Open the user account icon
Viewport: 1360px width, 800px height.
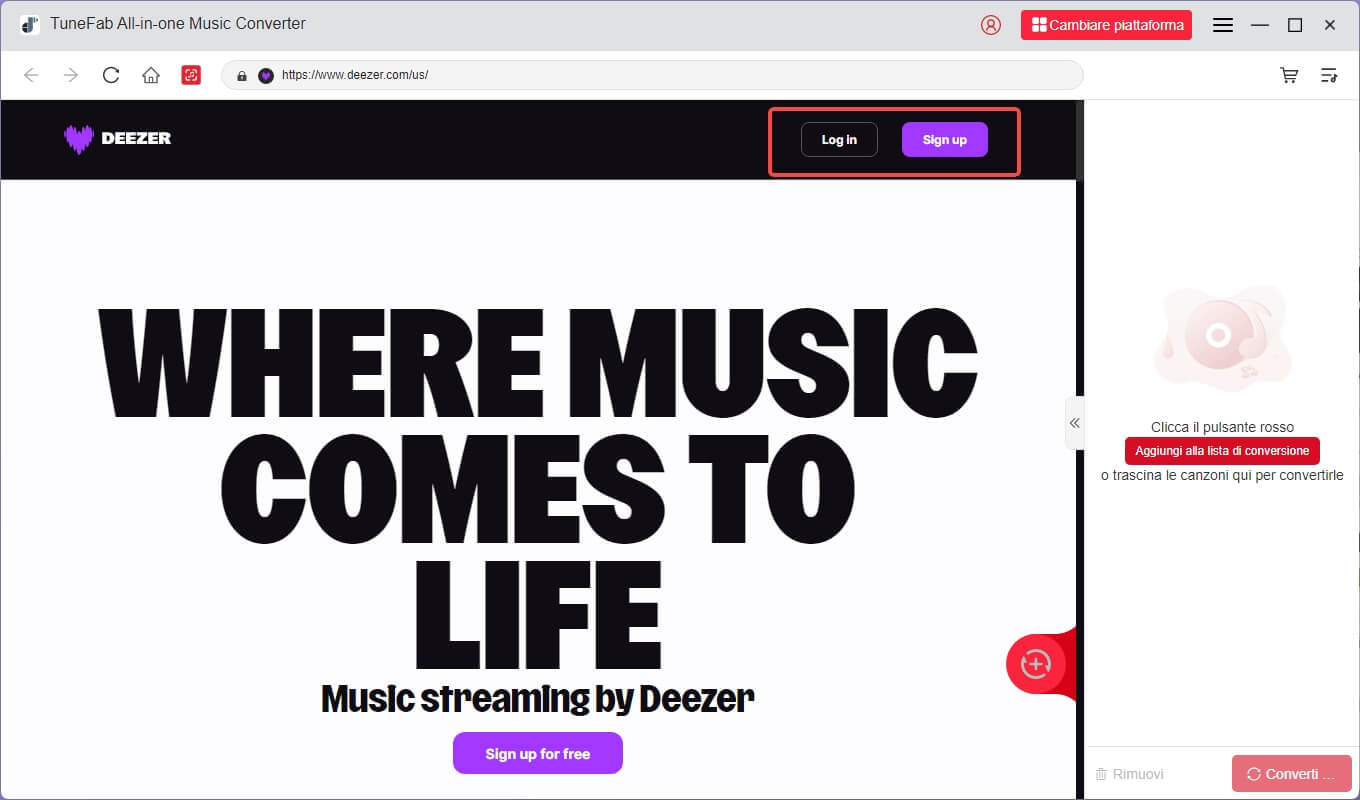coord(991,25)
